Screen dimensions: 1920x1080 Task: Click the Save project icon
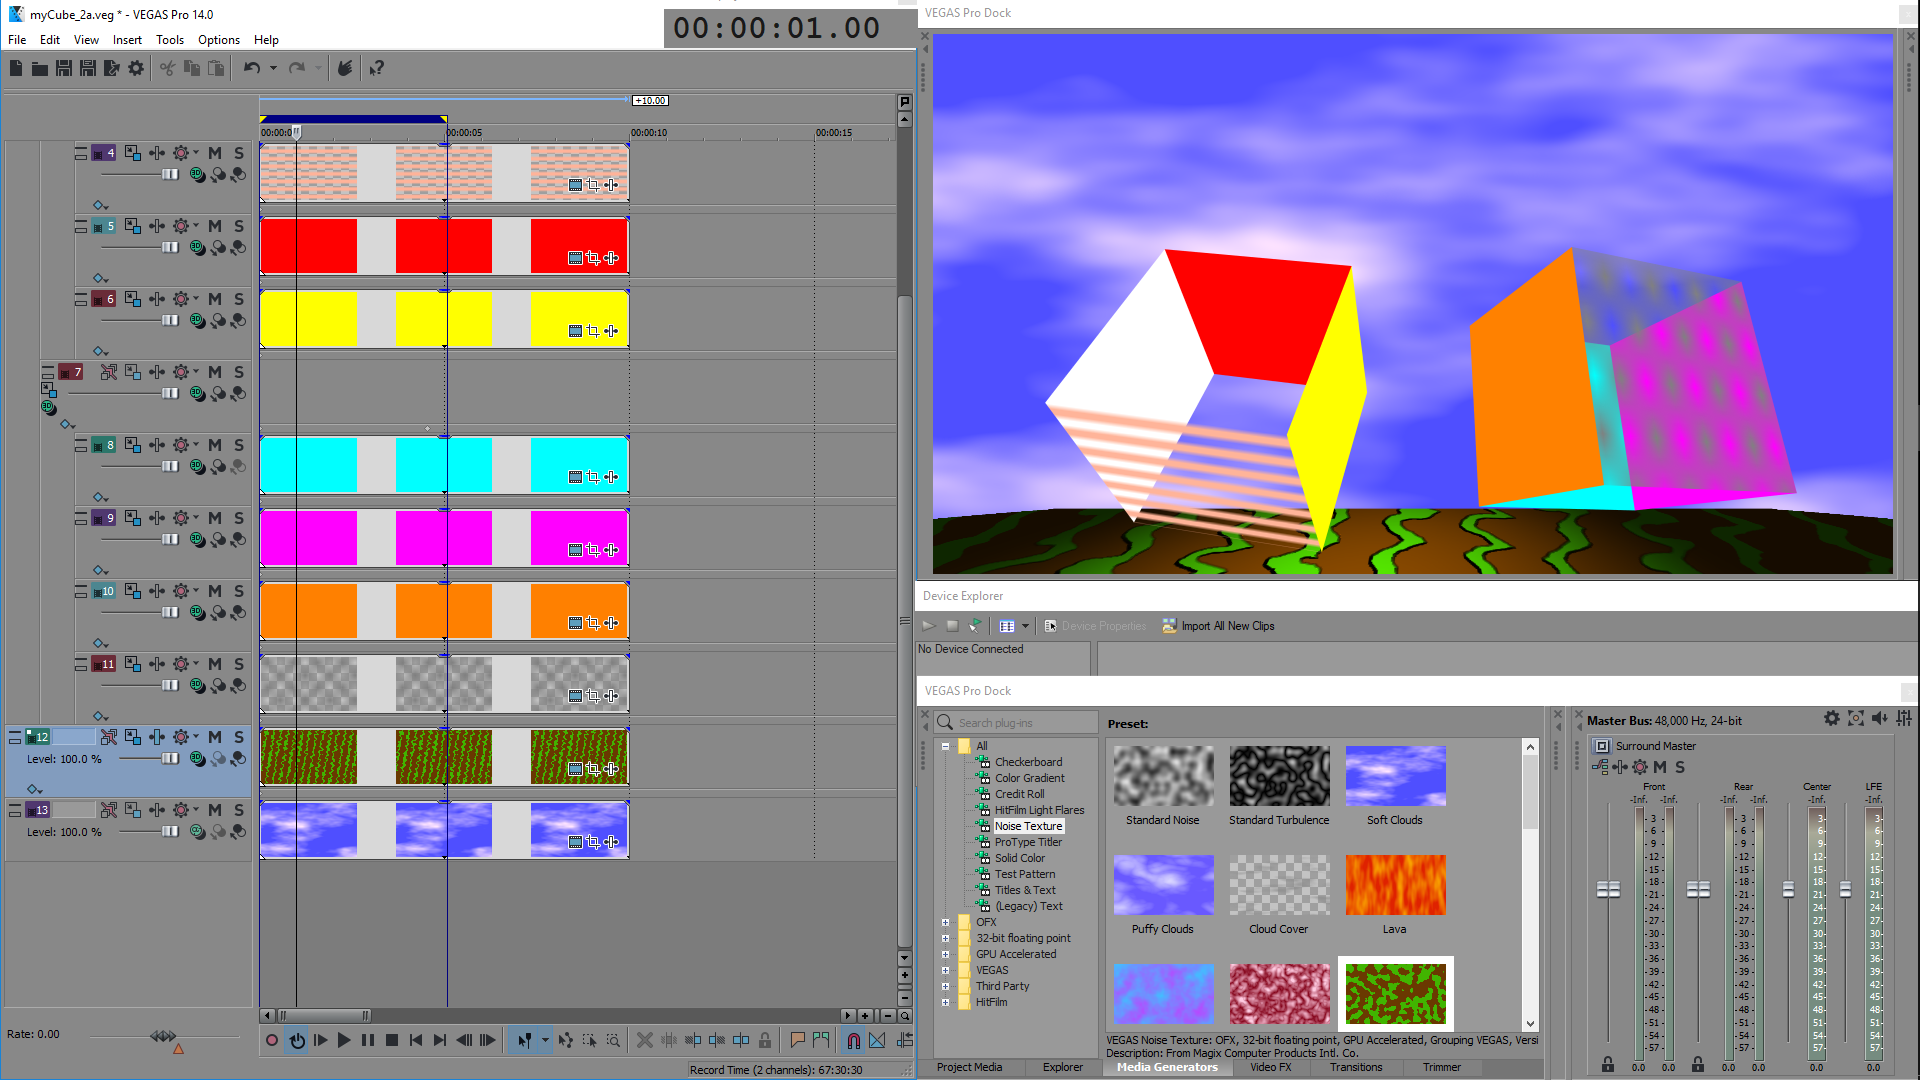tap(64, 68)
